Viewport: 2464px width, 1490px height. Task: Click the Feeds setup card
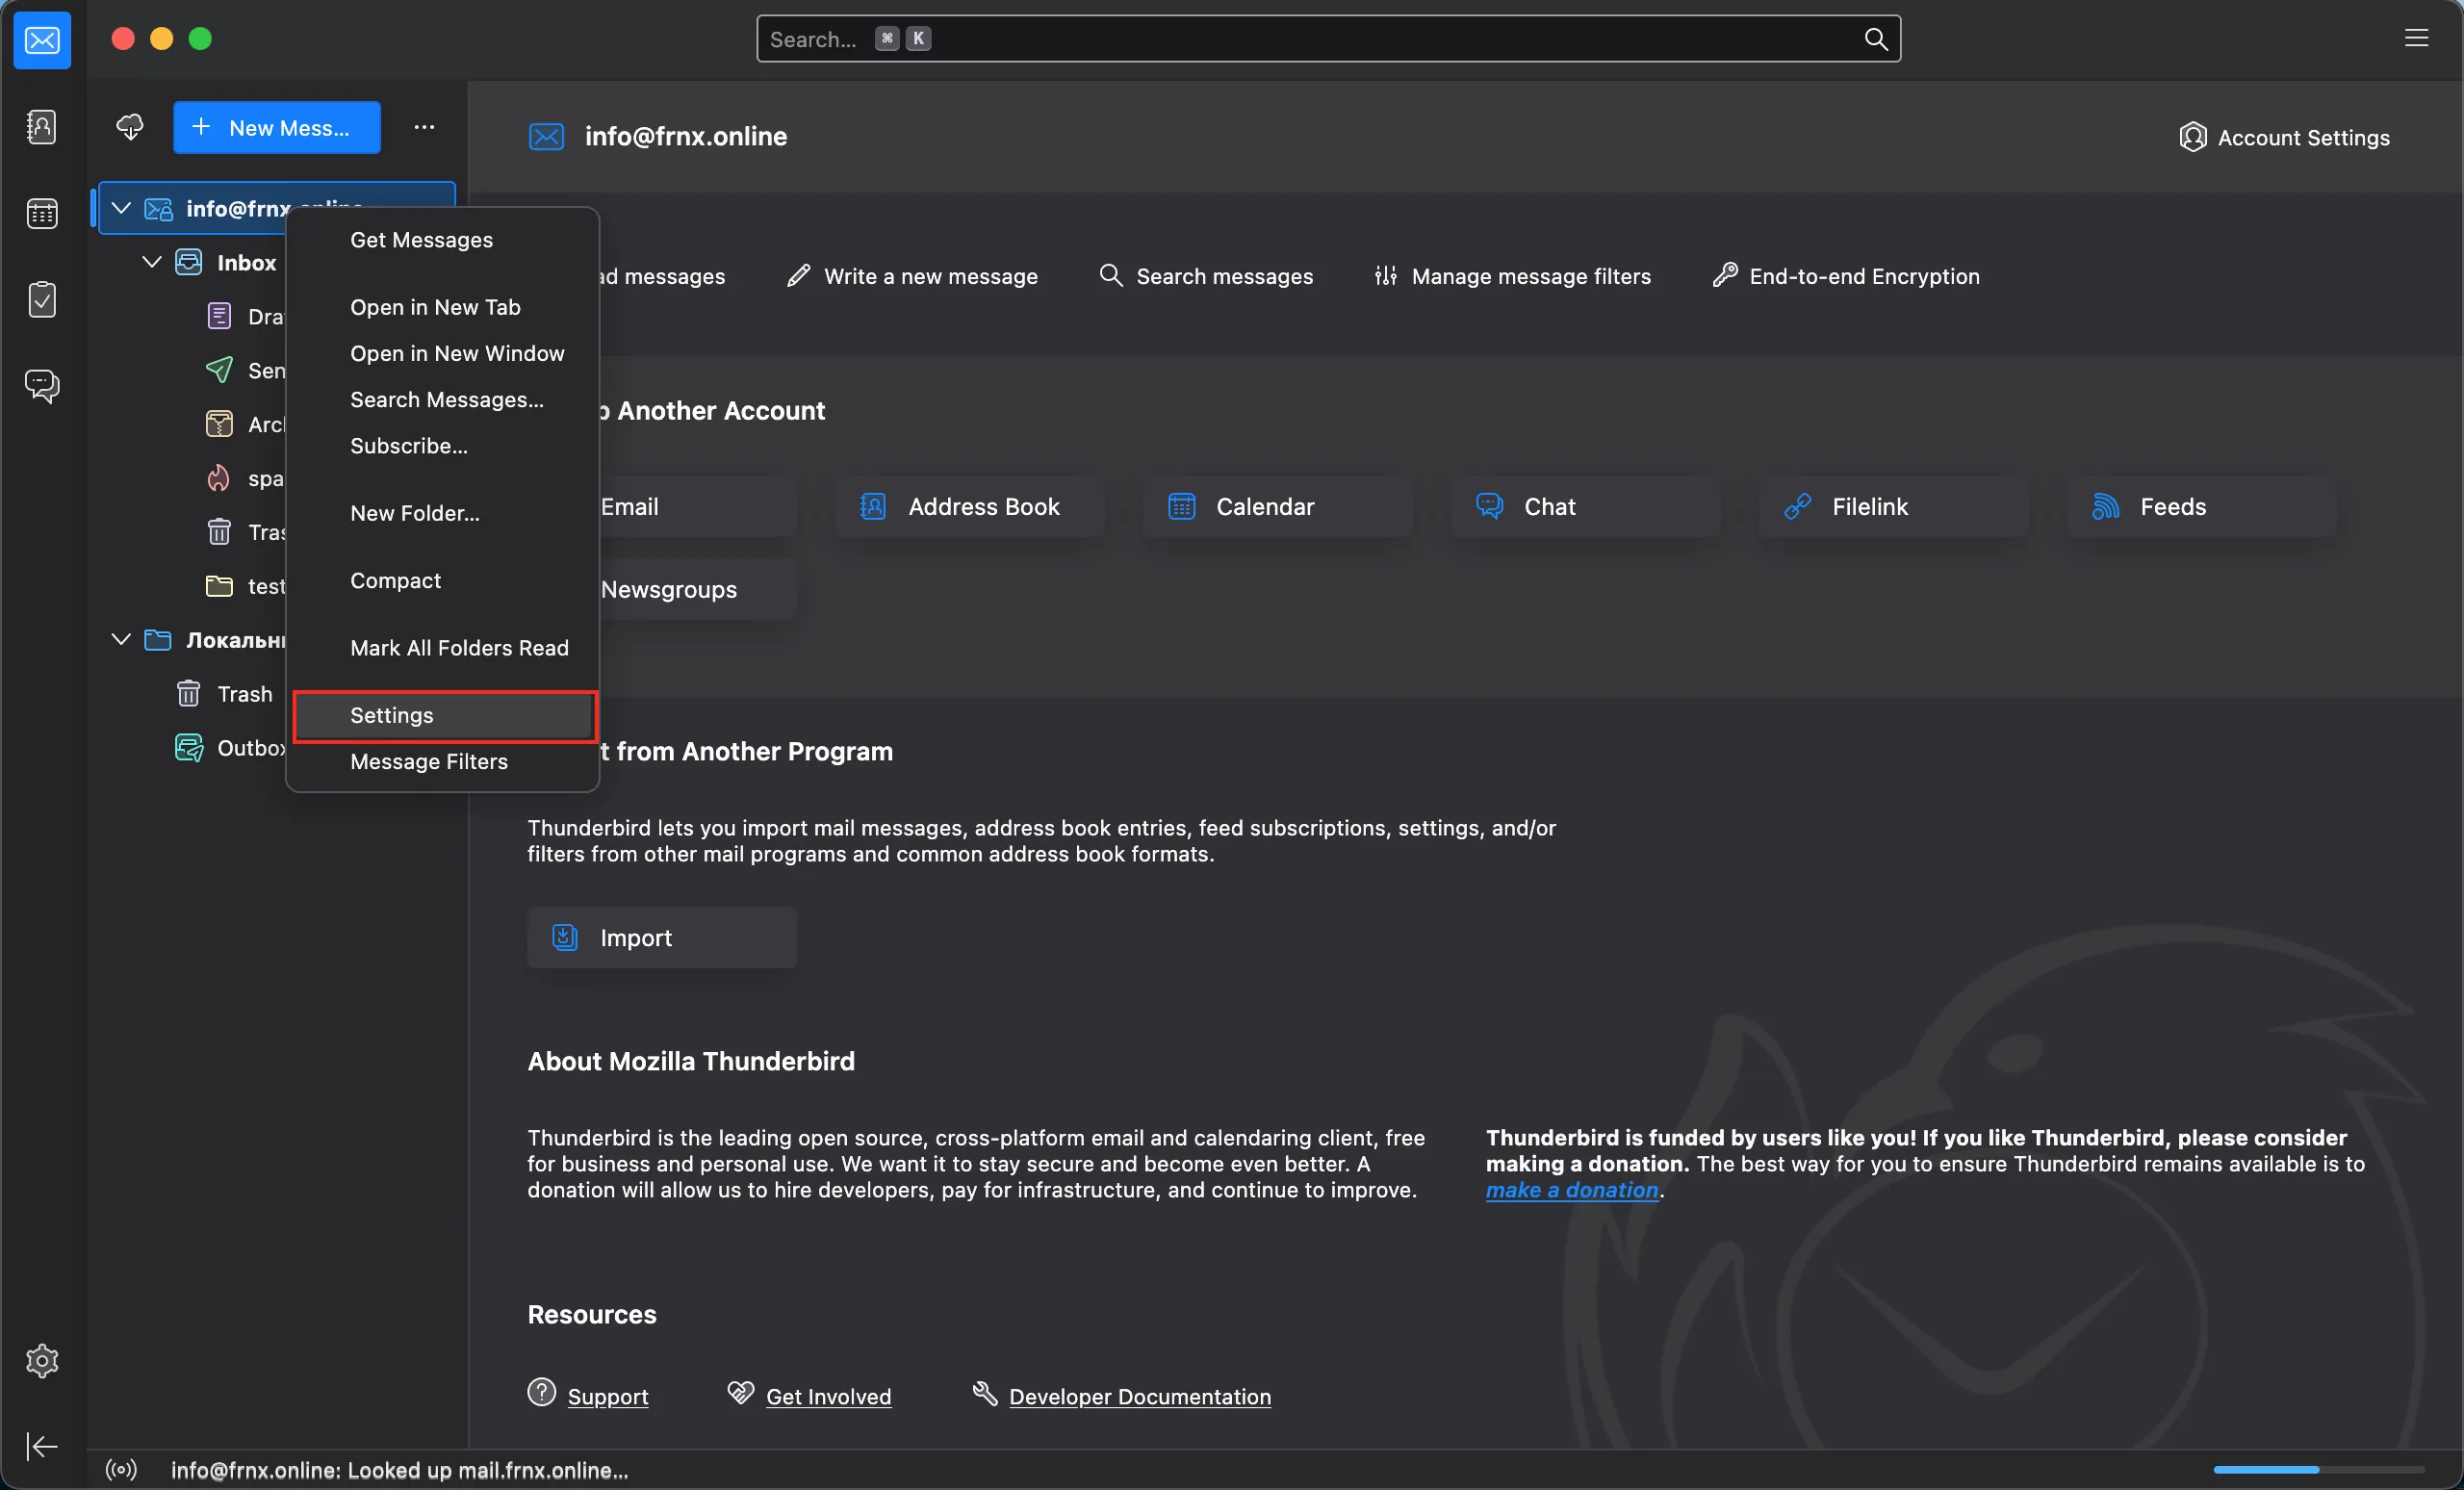click(2202, 507)
